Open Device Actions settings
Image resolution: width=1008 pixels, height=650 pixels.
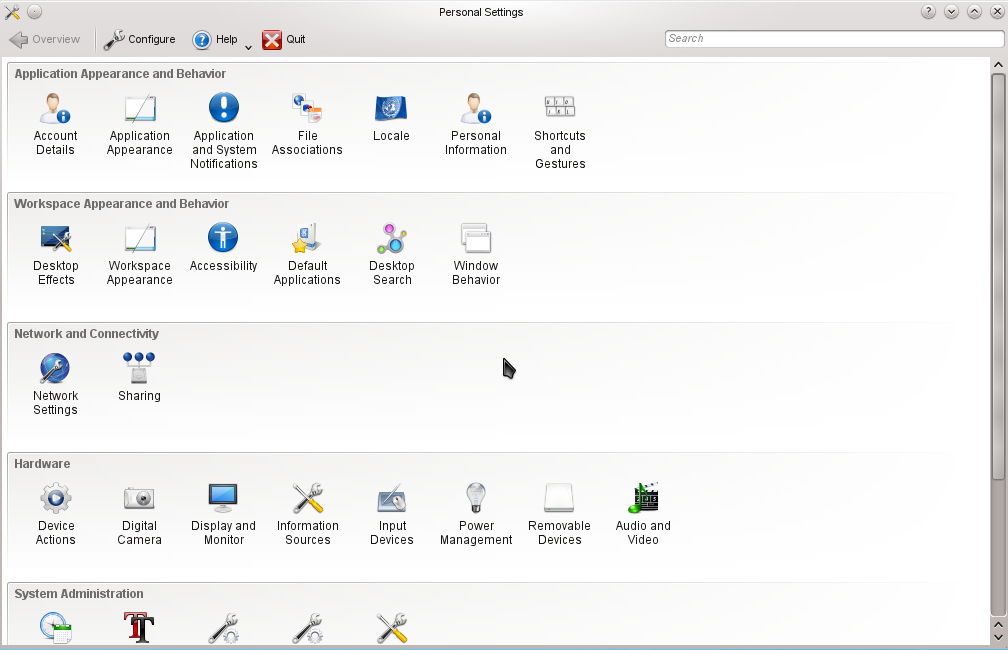point(56,514)
